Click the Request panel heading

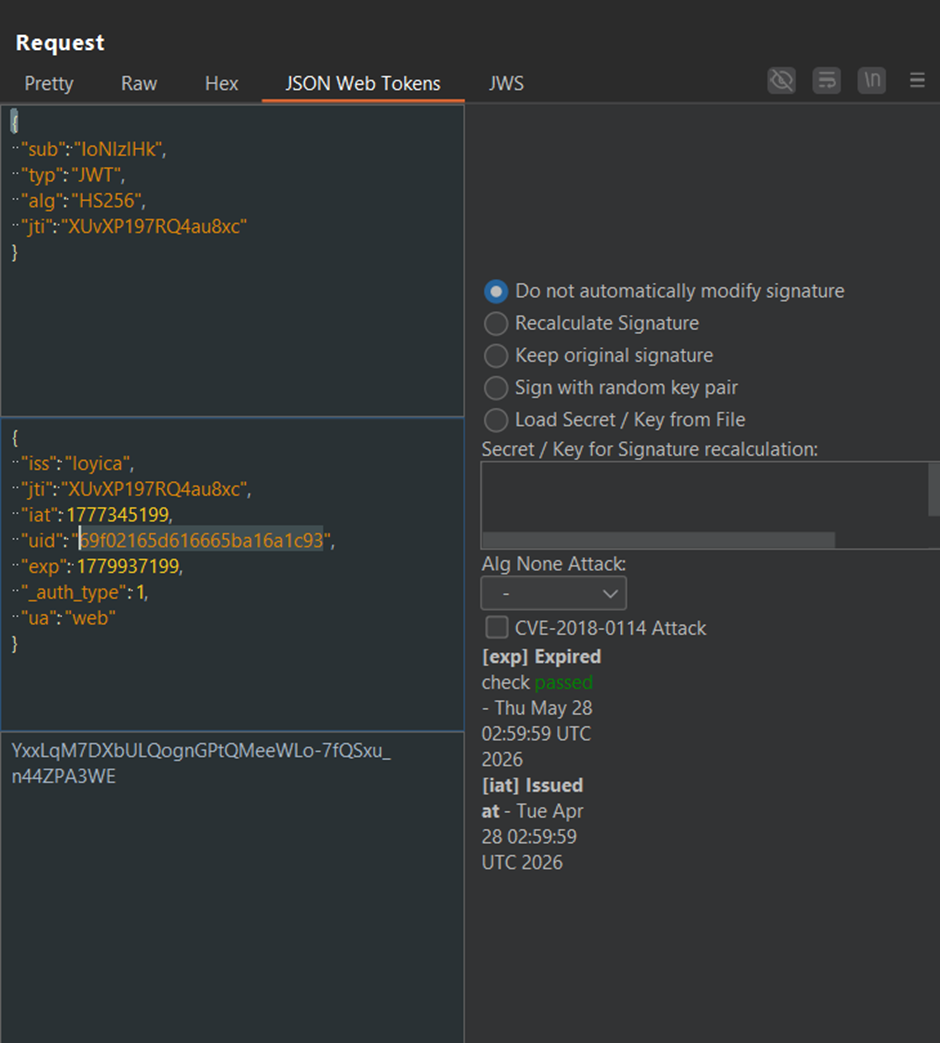coord(60,43)
